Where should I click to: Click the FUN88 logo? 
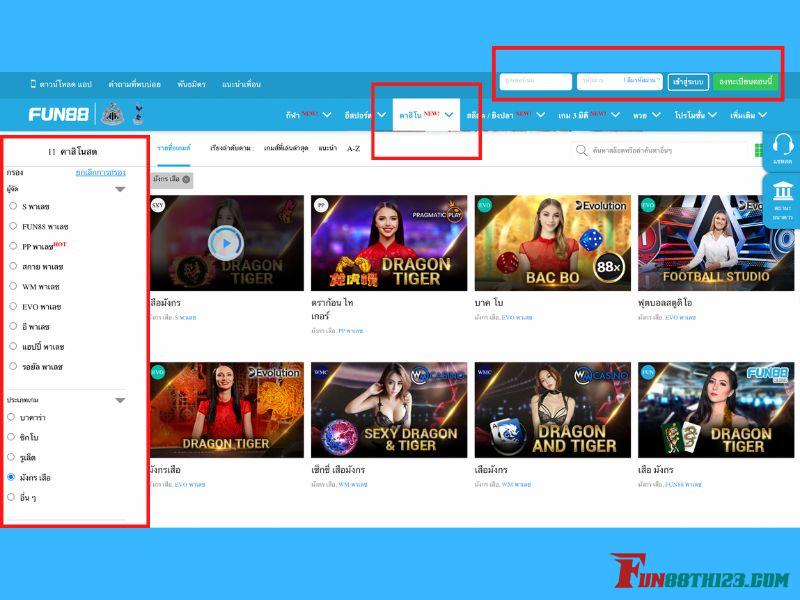[x=59, y=114]
